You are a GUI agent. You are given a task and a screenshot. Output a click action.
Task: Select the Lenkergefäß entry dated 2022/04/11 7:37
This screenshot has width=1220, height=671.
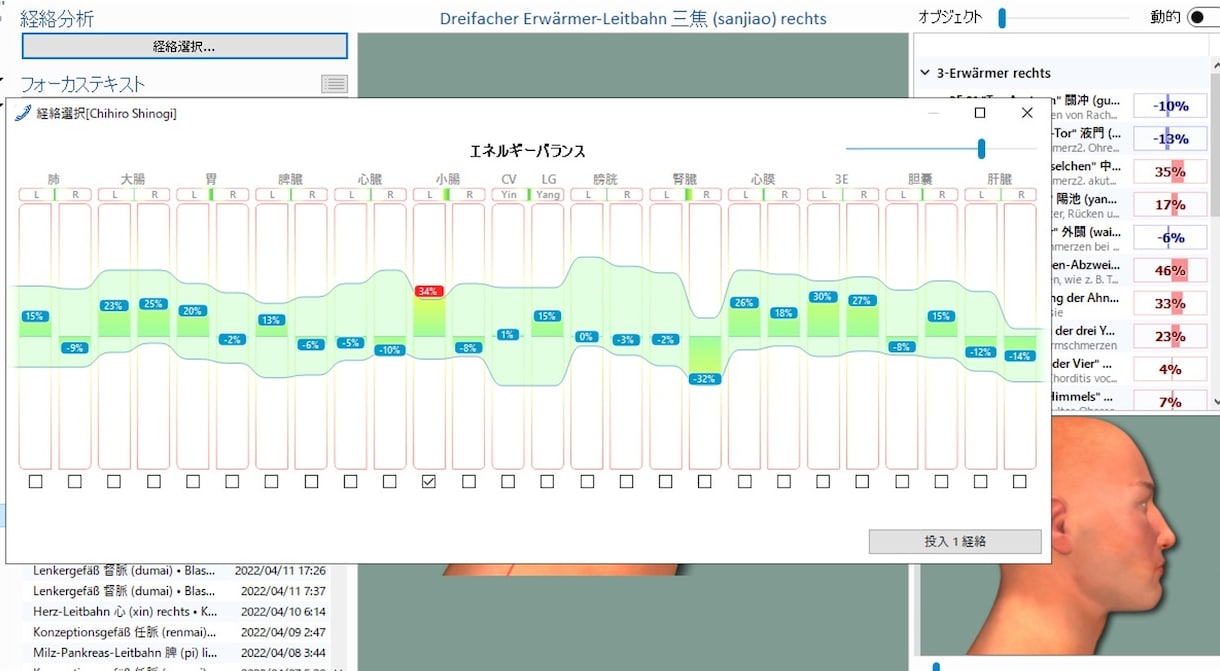pyautogui.click(x=182, y=591)
